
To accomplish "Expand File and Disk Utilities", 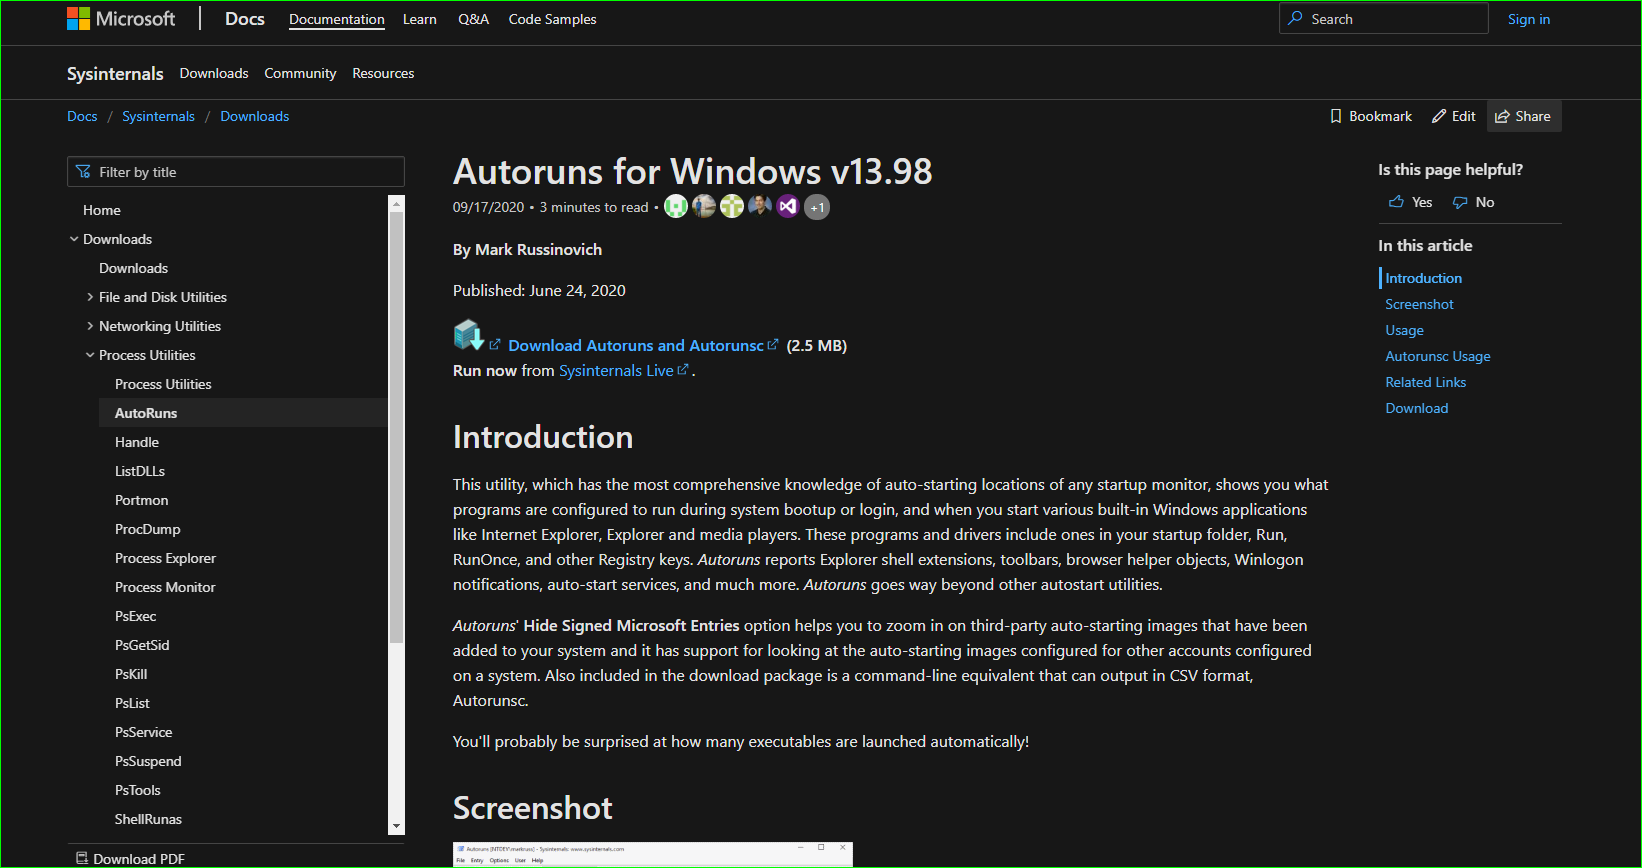I will pos(90,297).
